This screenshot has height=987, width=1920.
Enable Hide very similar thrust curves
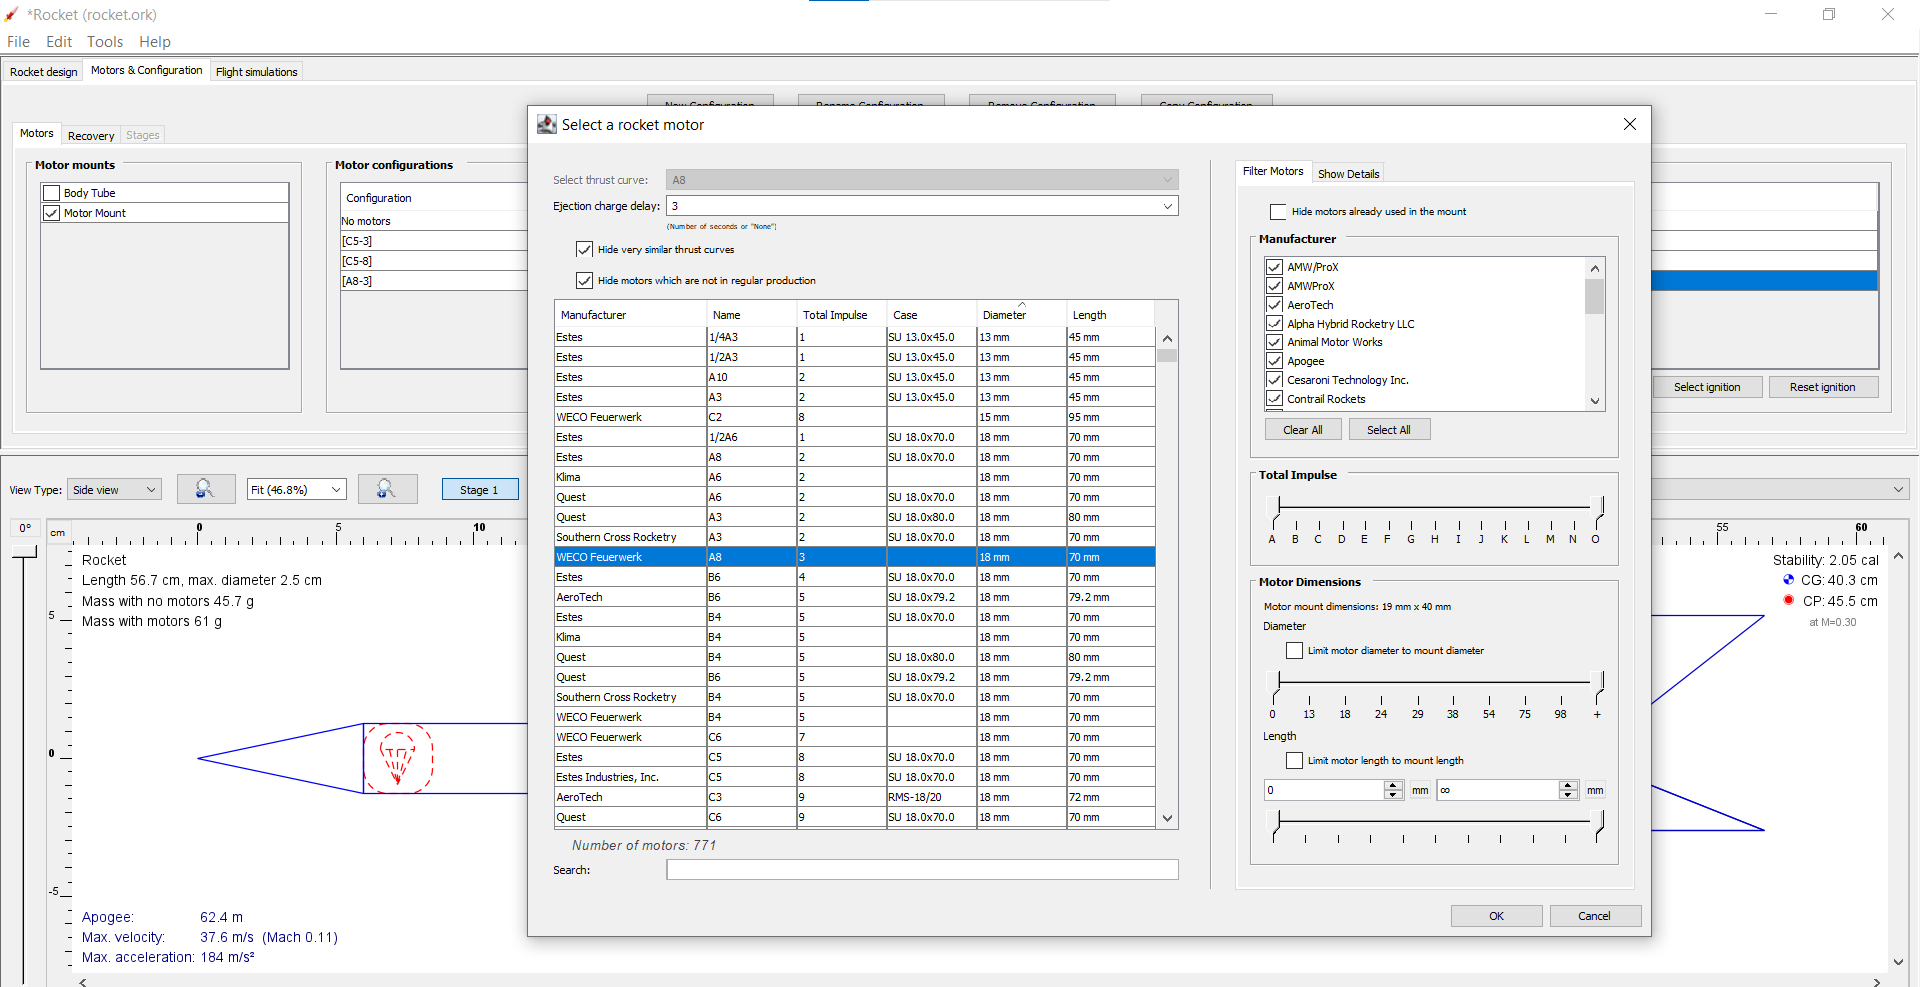click(584, 250)
